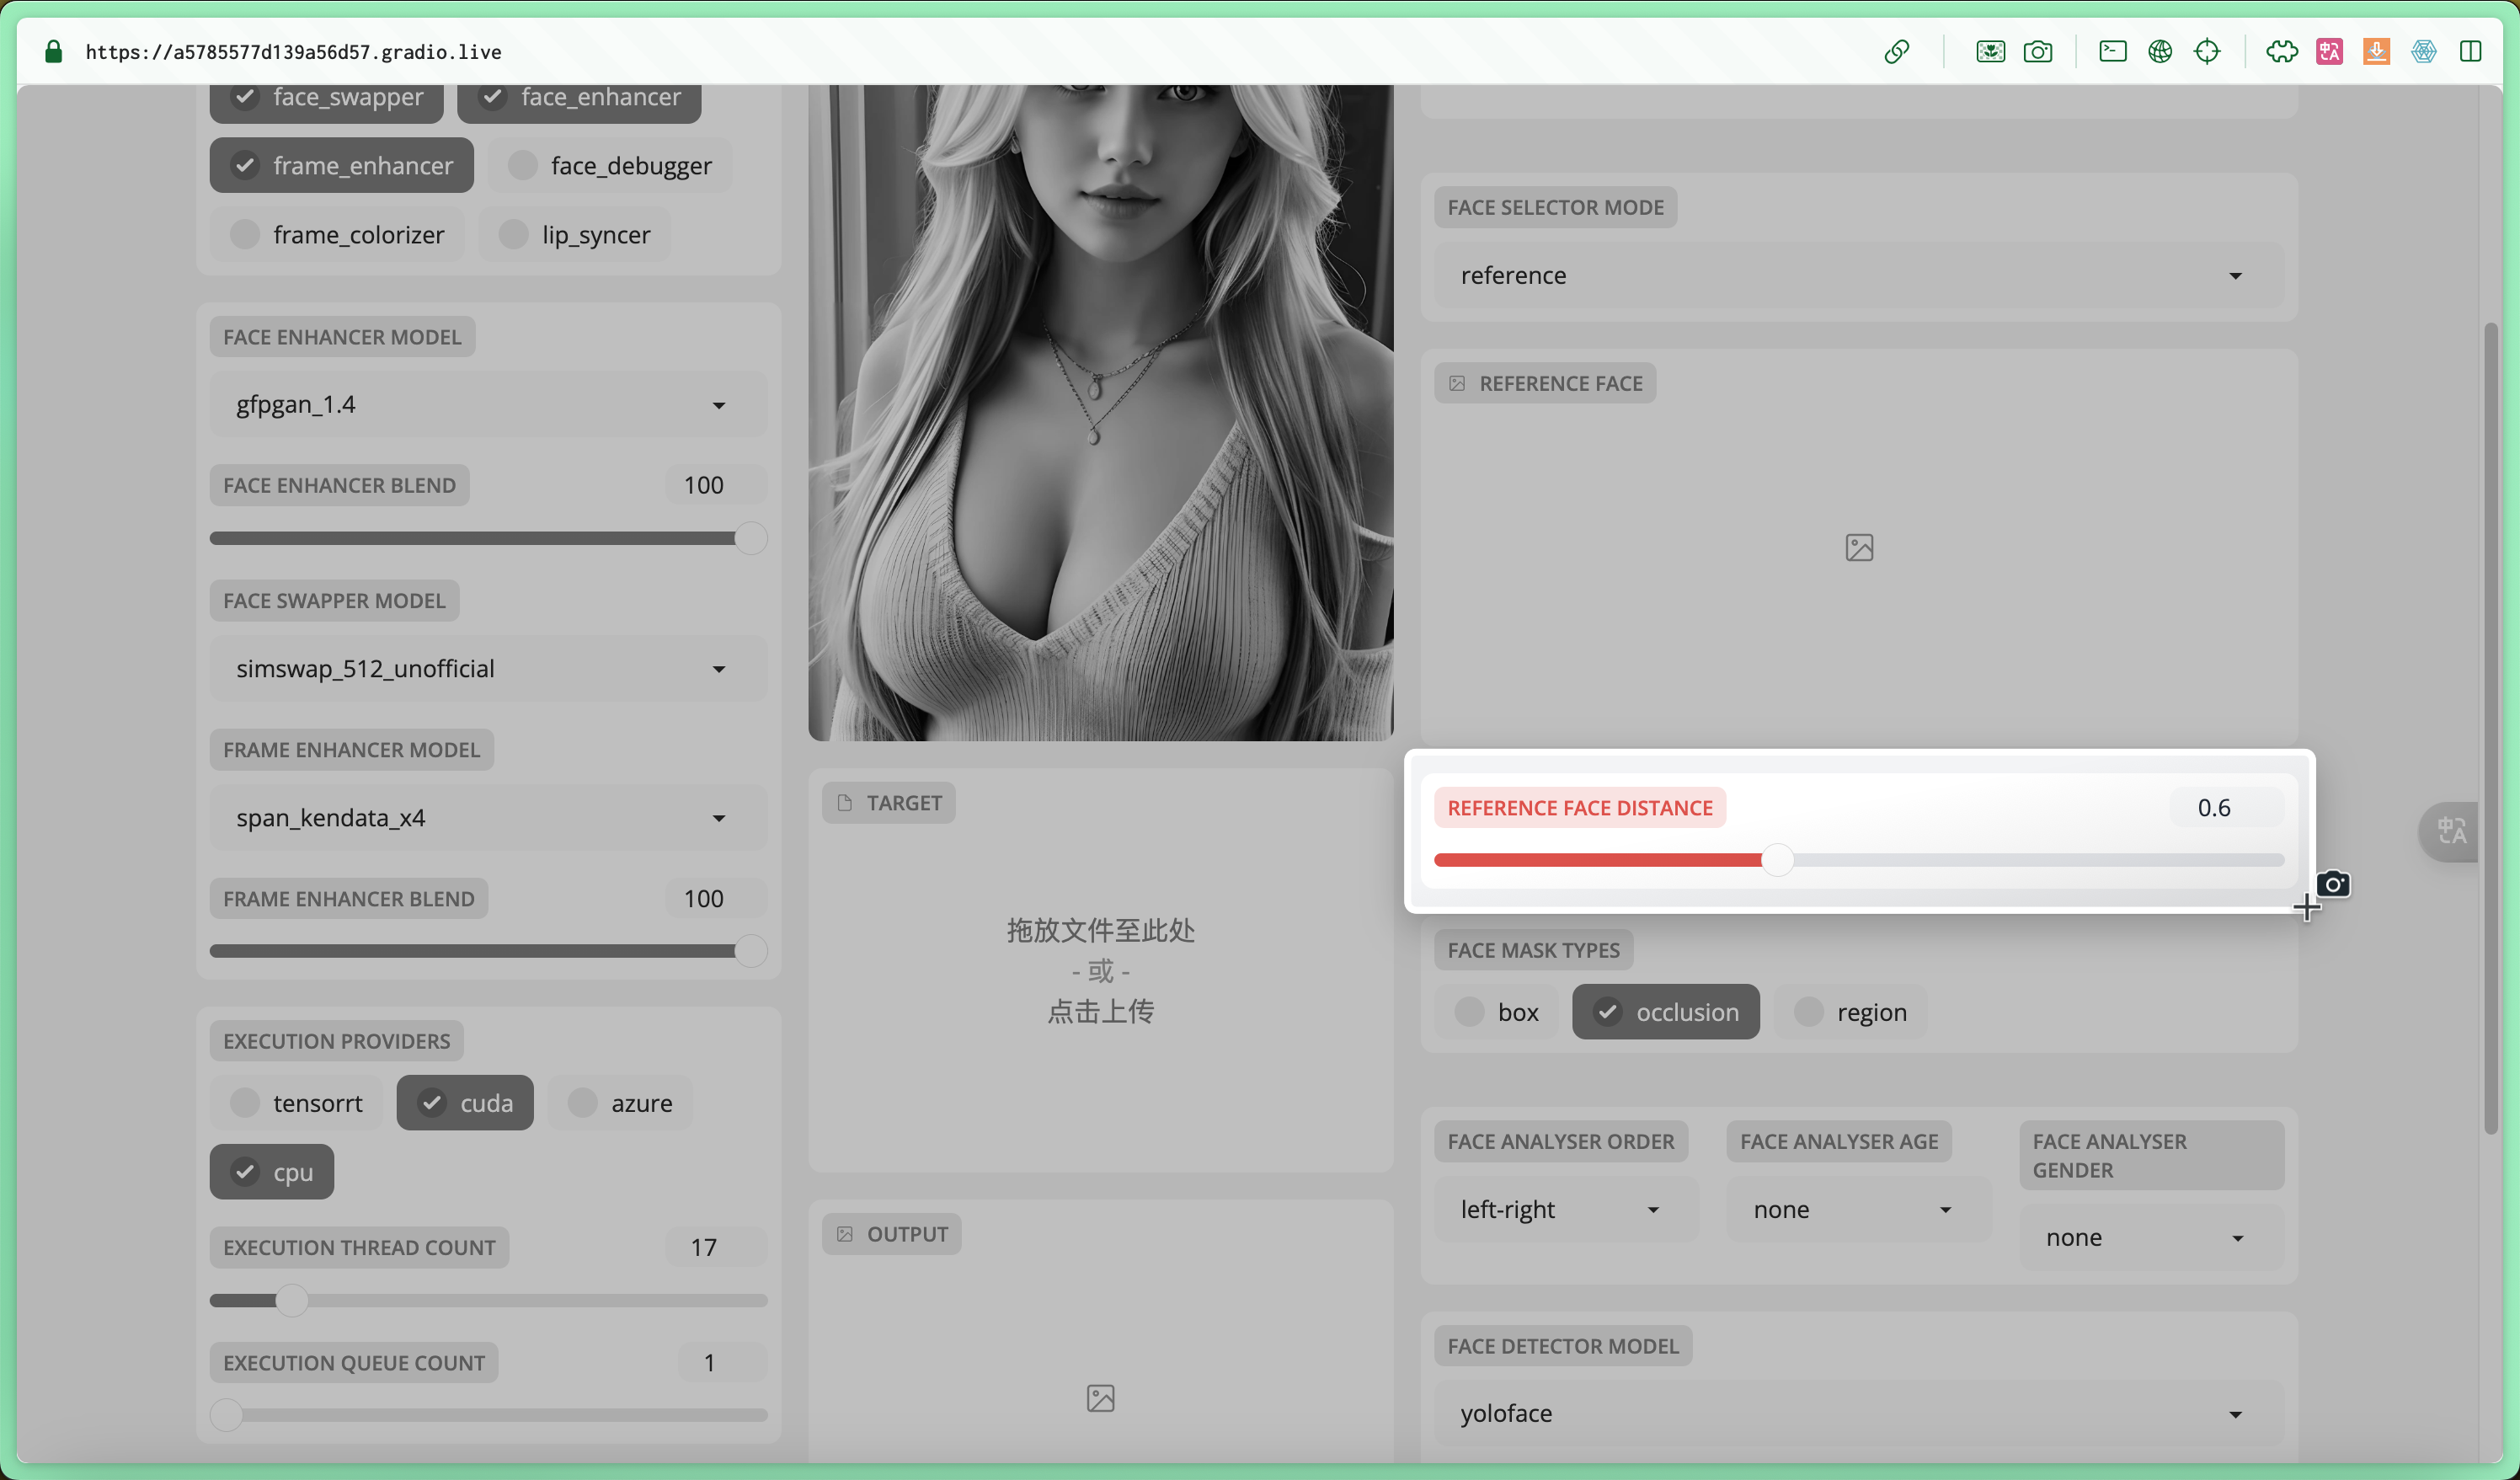2520x1480 pixels.
Task: Uncheck the face_enhancer processor
Action: click(579, 98)
